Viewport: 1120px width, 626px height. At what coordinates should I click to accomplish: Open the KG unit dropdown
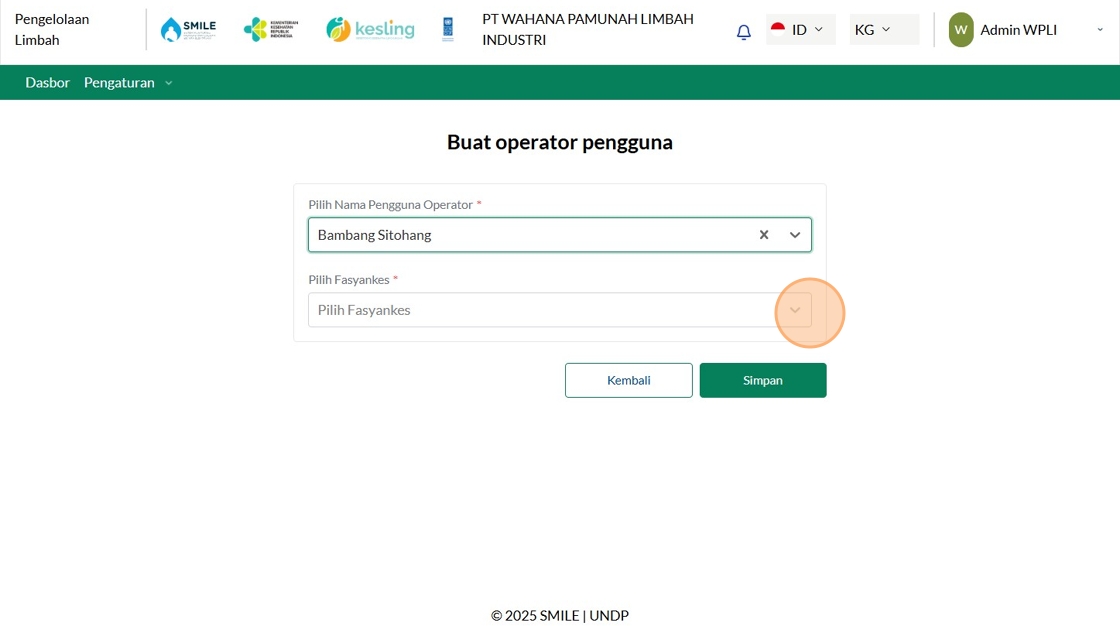coord(884,29)
